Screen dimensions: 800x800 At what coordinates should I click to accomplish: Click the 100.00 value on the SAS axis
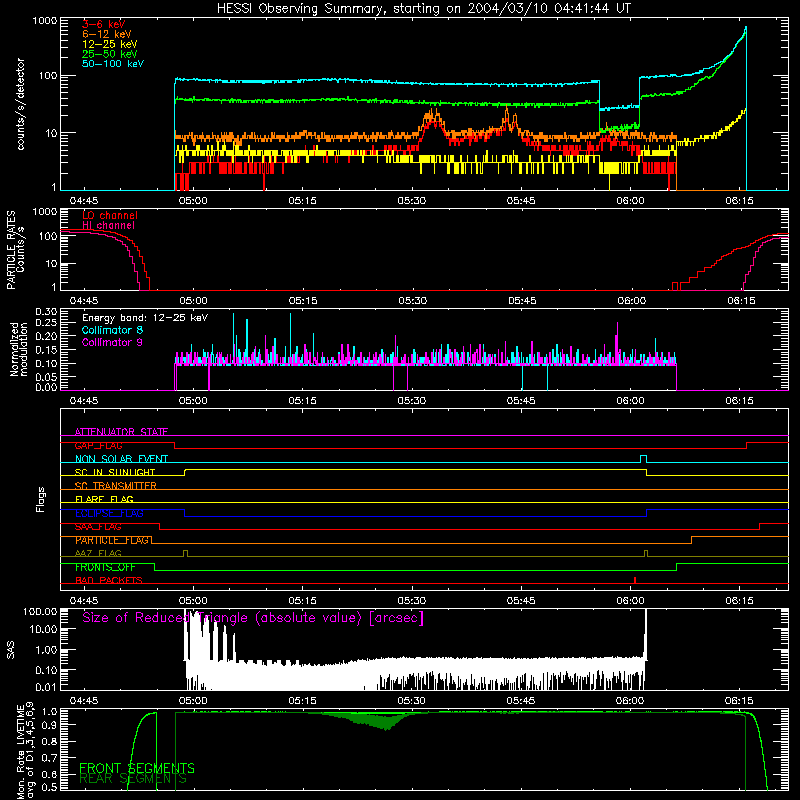tap(40, 611)
